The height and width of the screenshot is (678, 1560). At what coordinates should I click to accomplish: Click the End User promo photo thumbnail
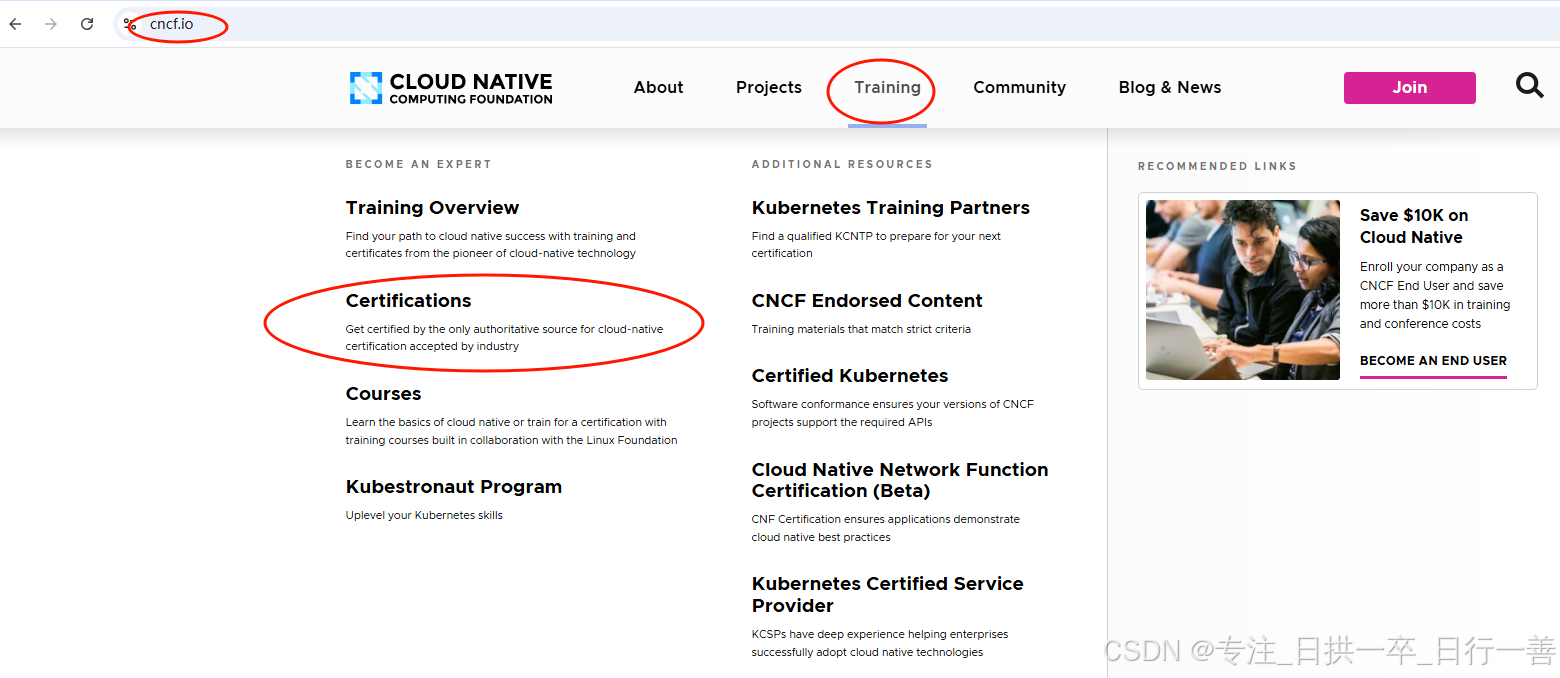pyautogui.click(x=1243, y=290)
